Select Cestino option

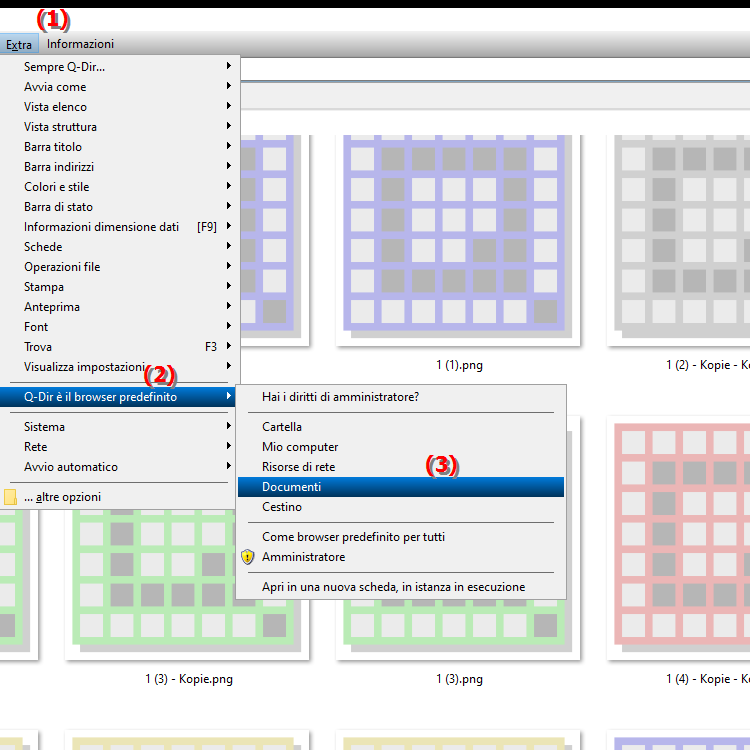(401, 507)
